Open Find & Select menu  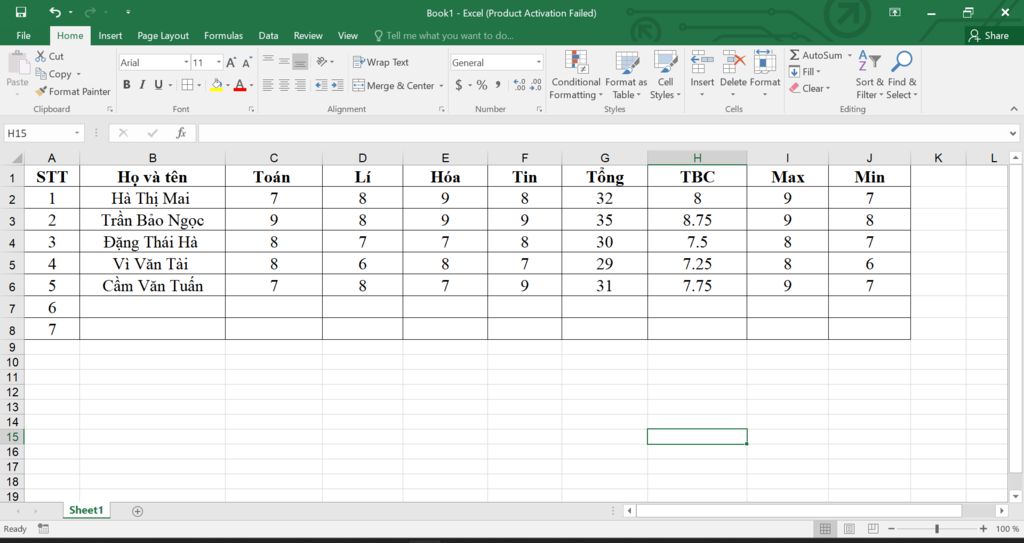(x=902, y=74)
